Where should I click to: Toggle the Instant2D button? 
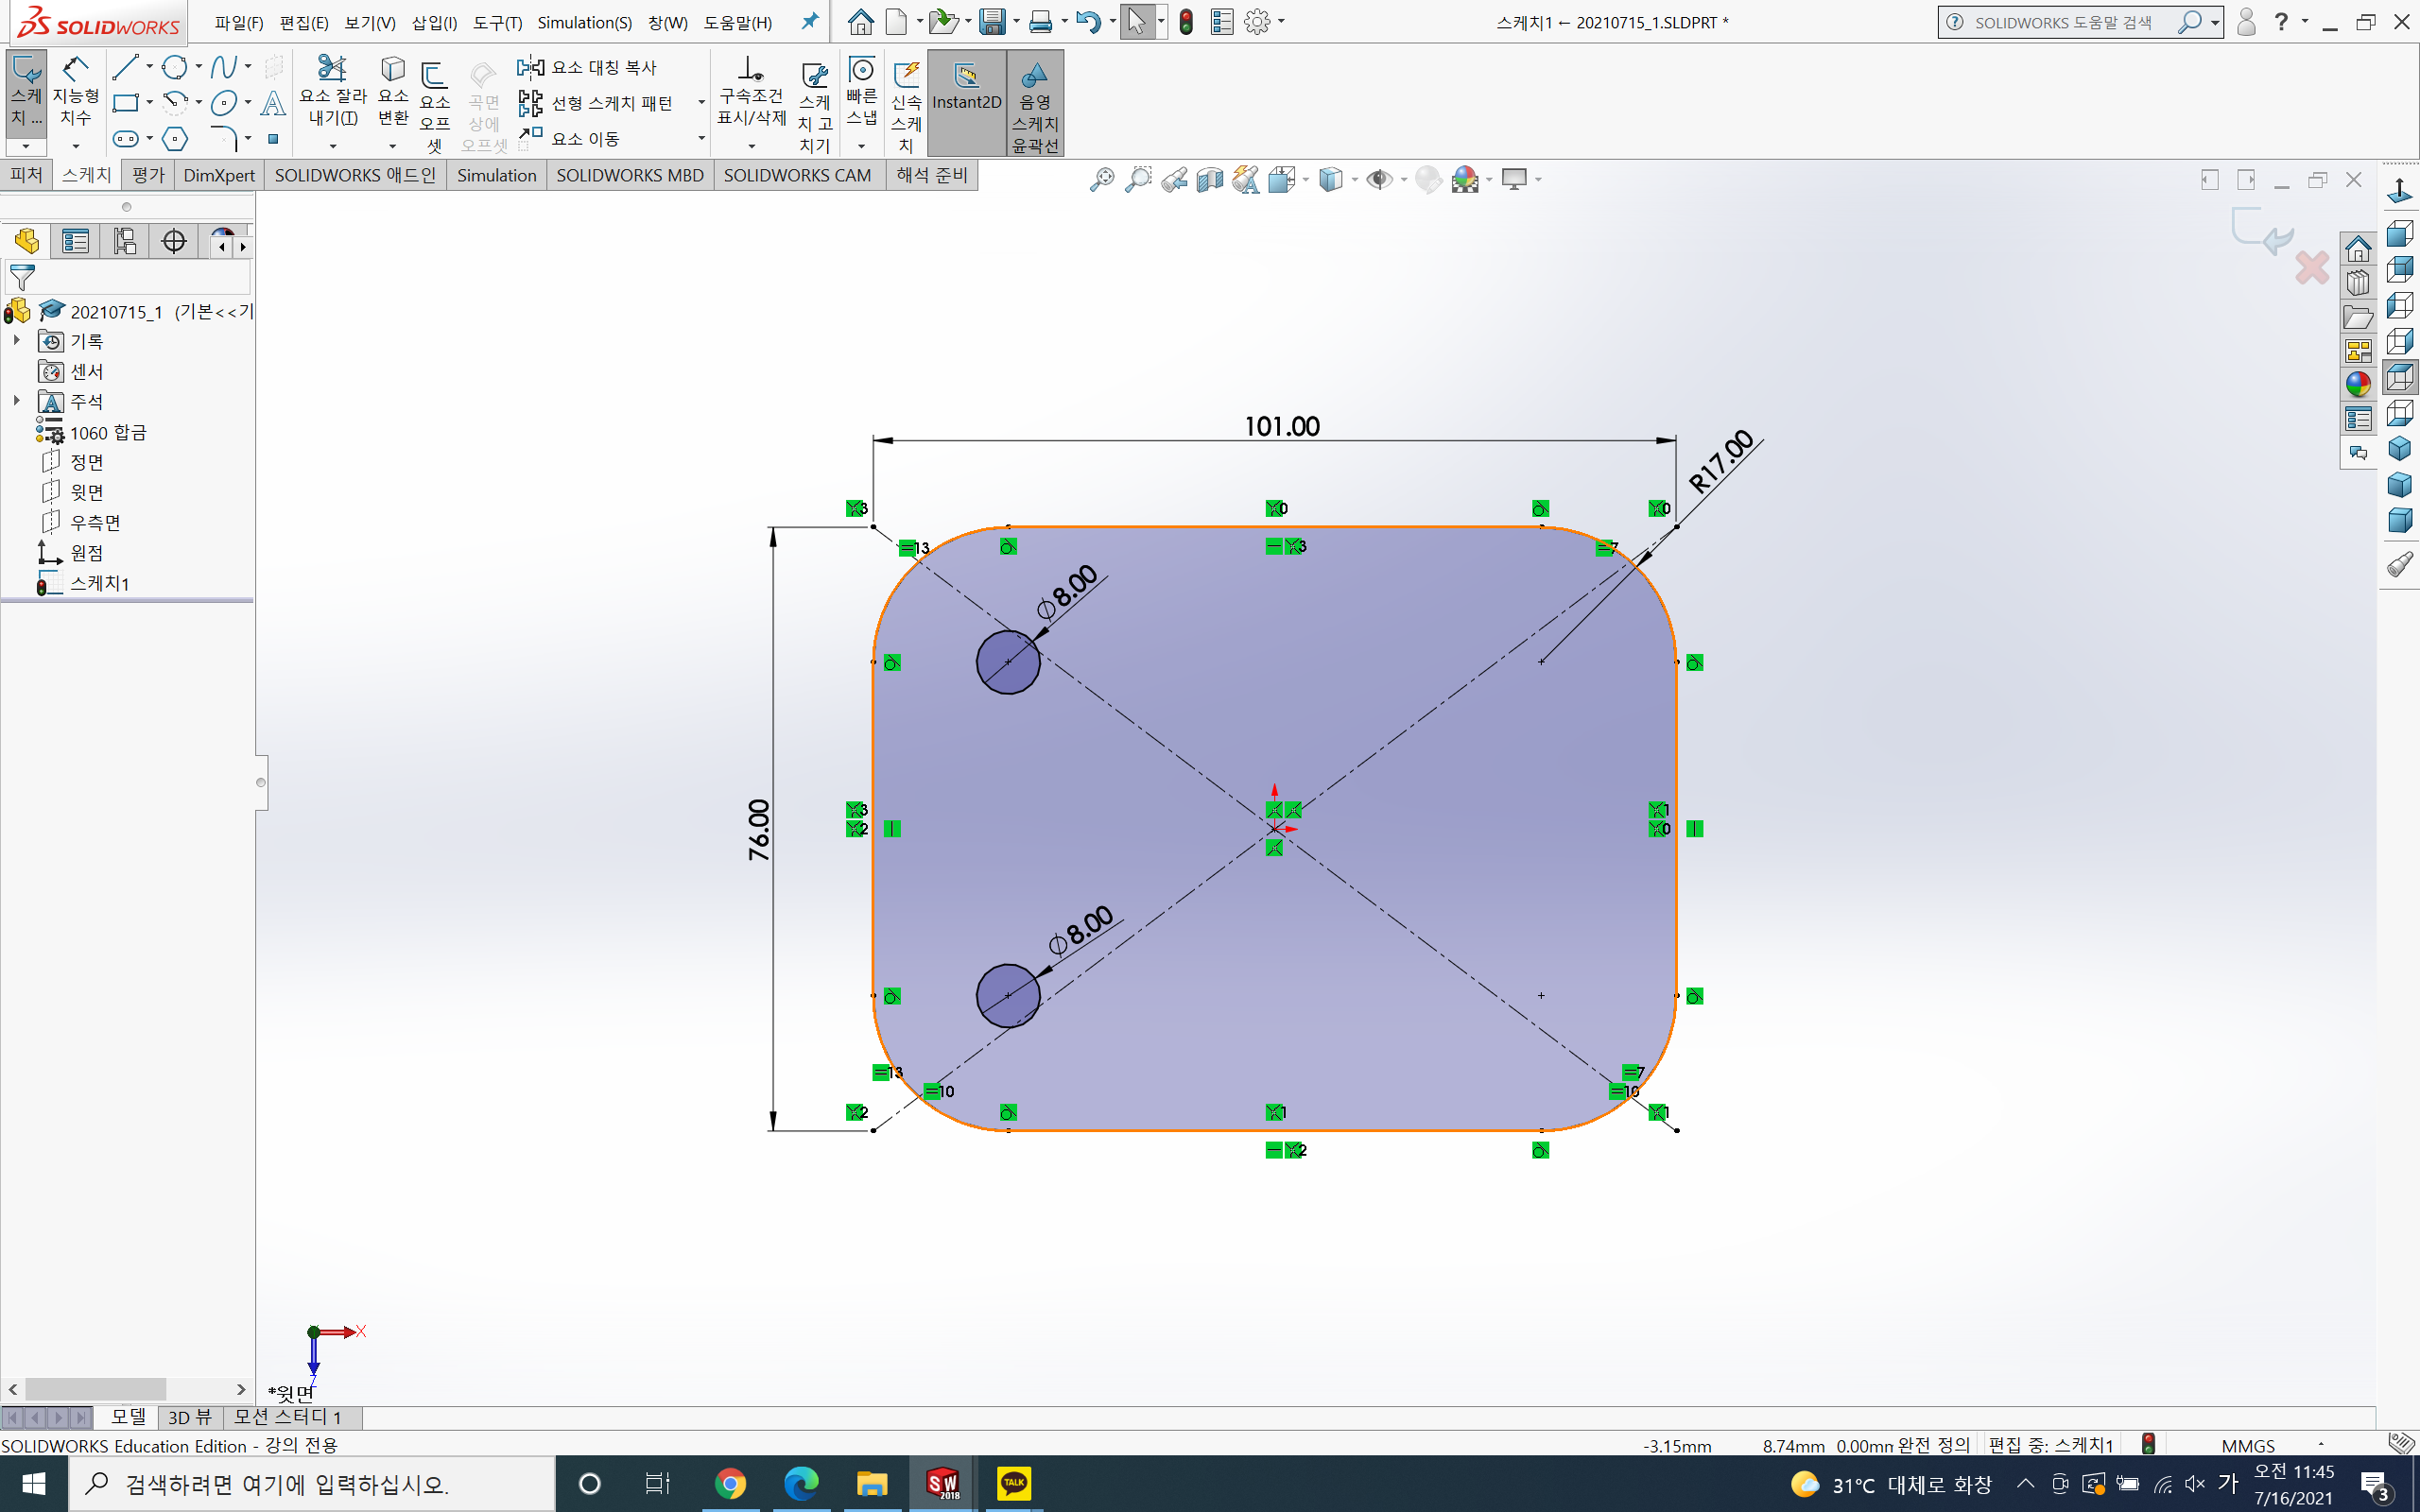pyautogui.click(x=966, y=100)
